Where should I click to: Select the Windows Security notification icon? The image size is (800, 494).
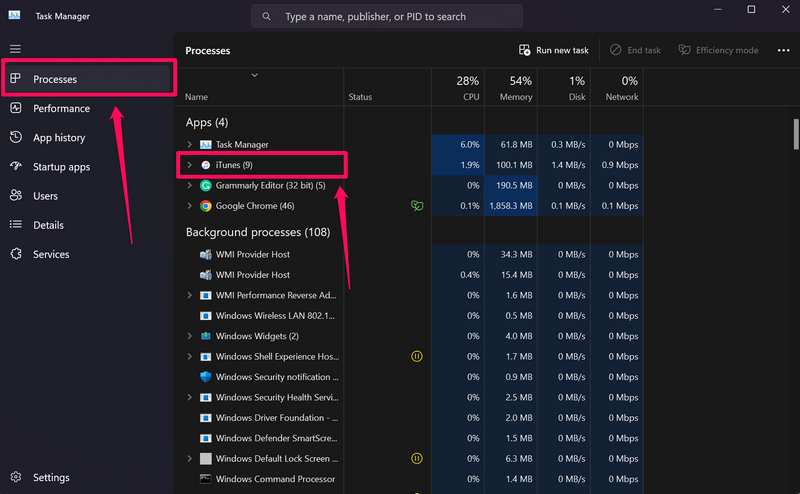coord(206,377)
